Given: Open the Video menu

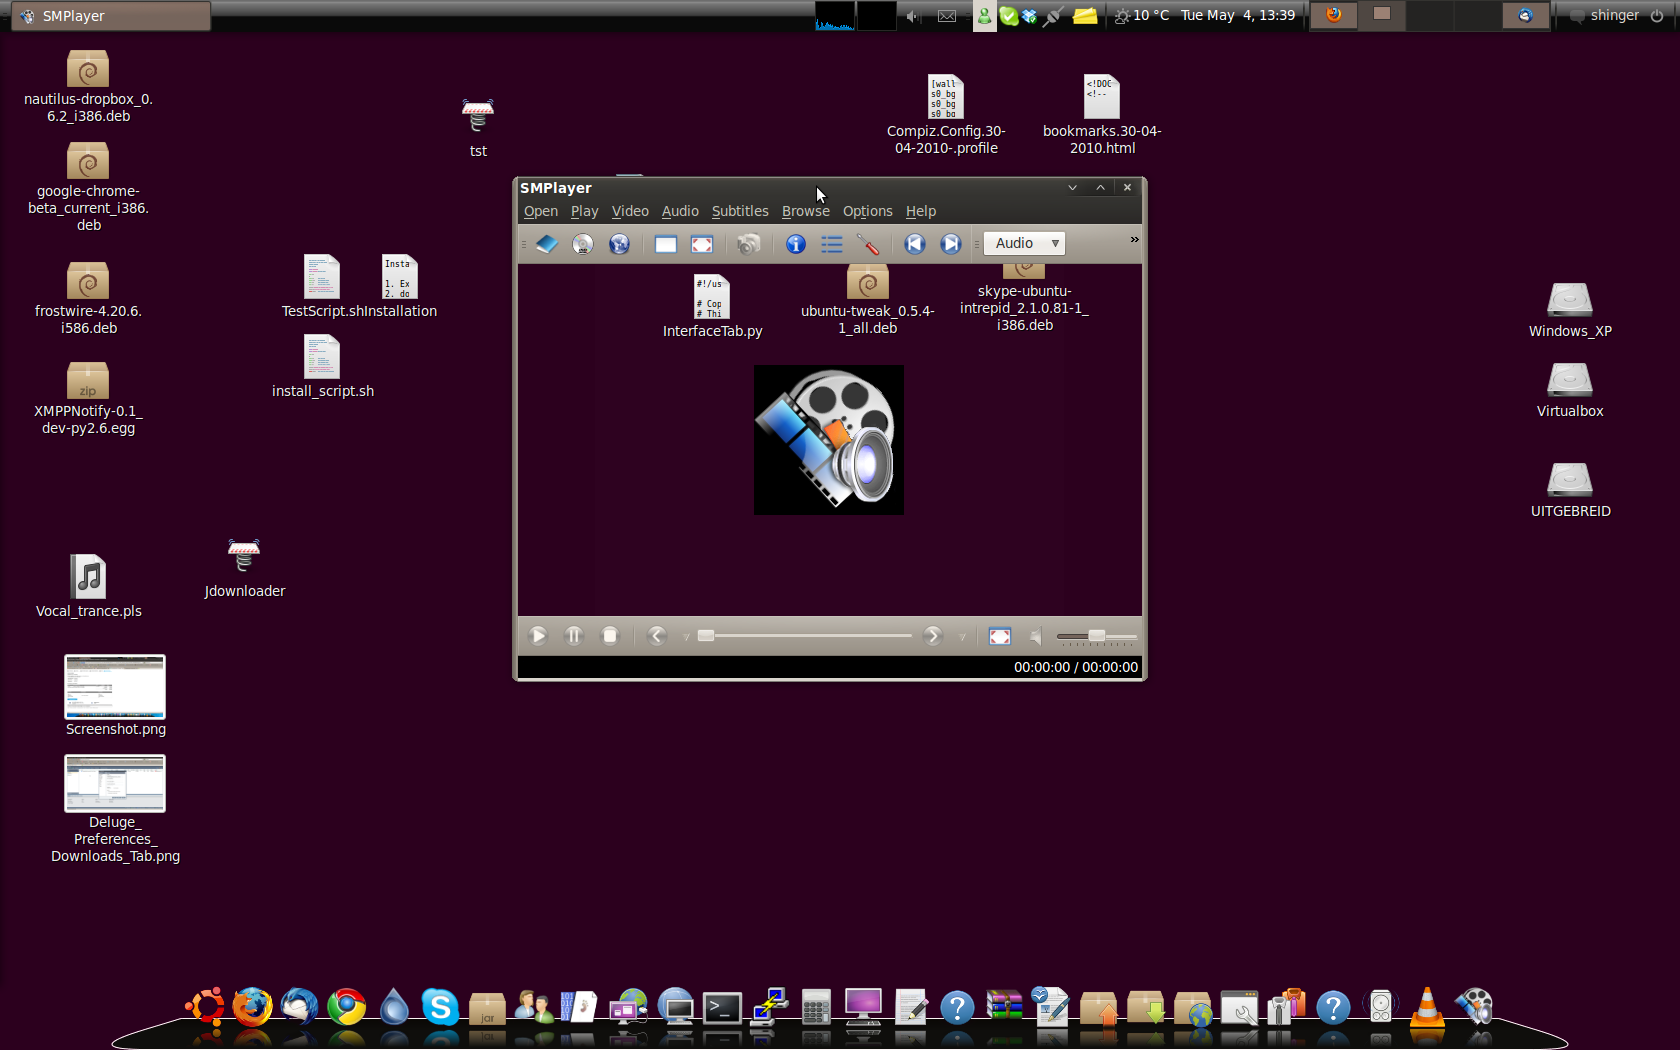Looking at the screenshot, I should 630,211.
